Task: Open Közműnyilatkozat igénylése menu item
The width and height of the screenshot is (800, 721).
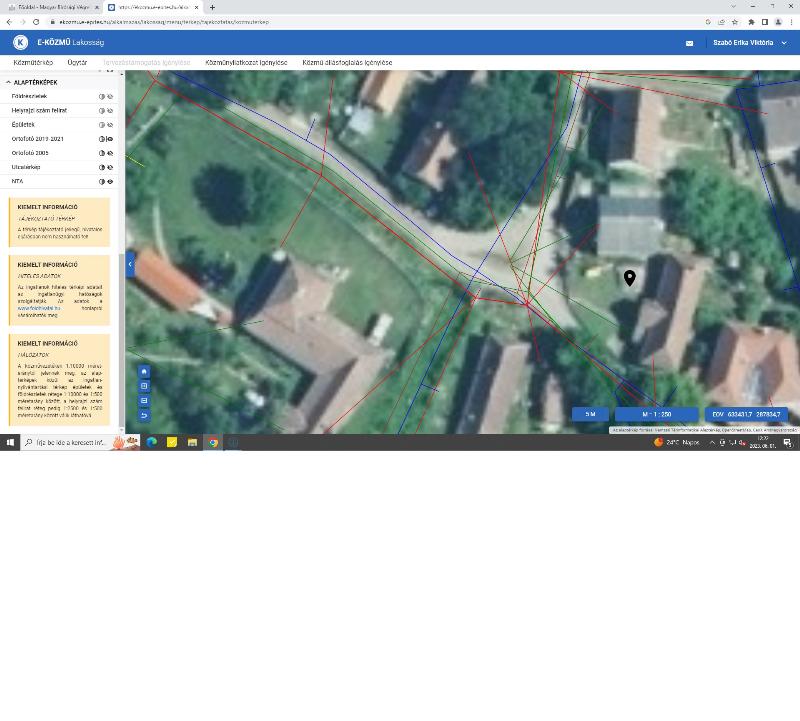Action: pyautogui.click(x=246, y=62)
